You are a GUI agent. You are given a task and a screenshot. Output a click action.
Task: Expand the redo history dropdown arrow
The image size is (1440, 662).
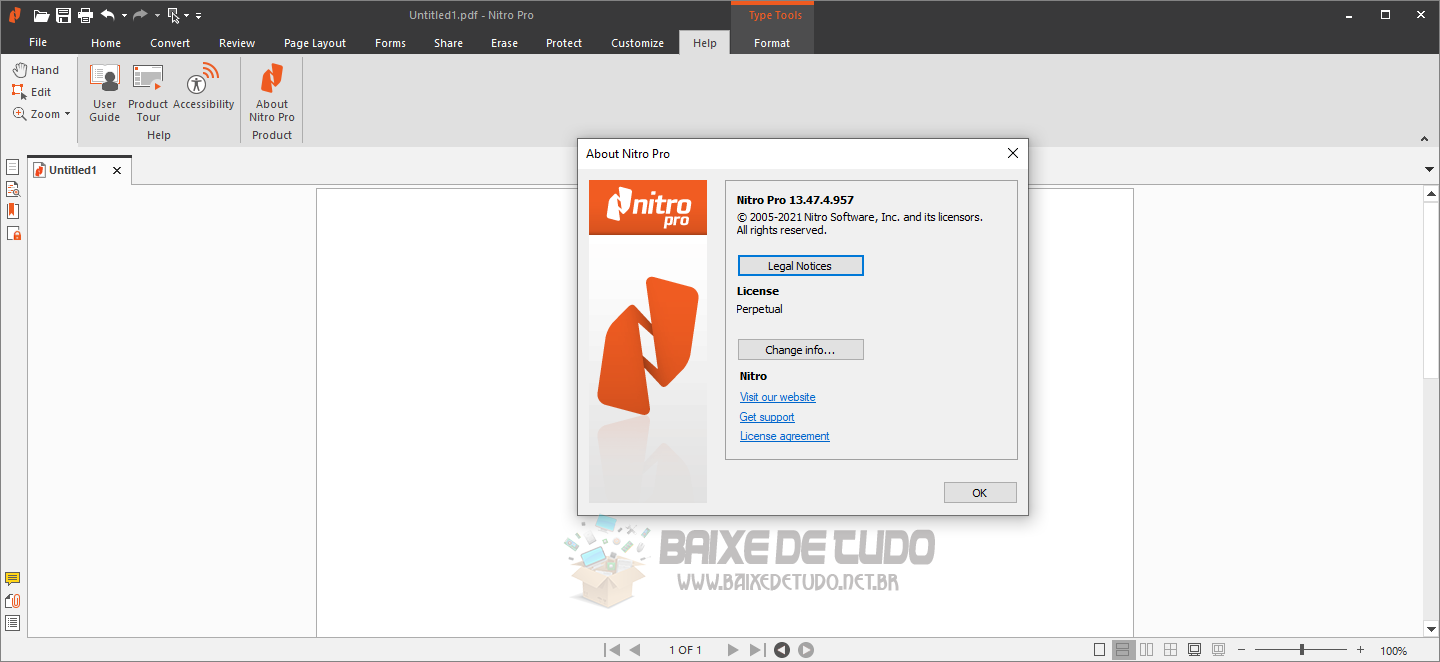[x=157, y=16]
